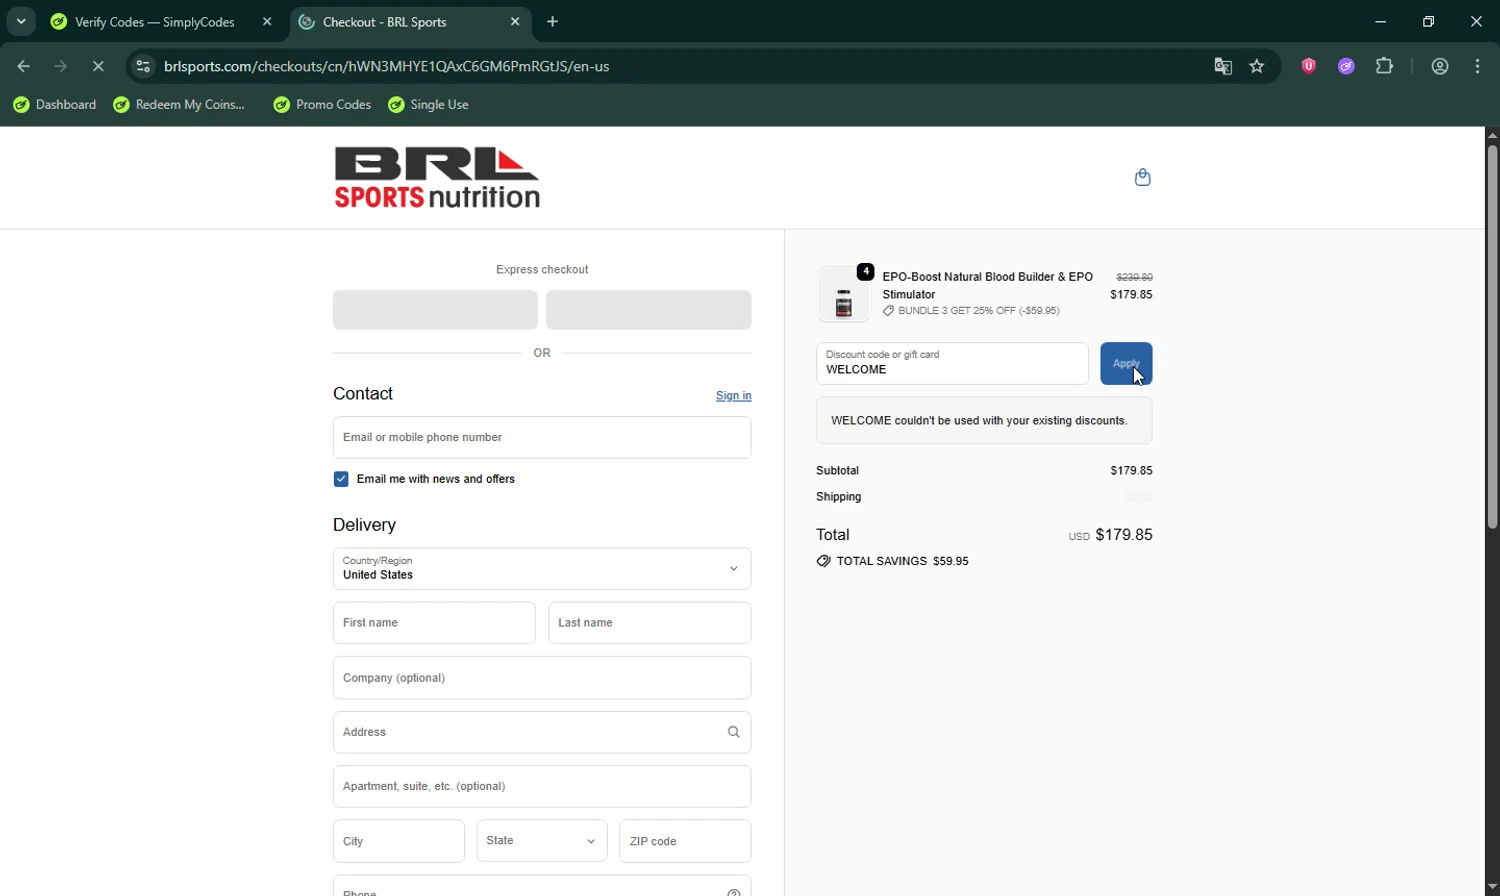Click the ZIP code field

685,841
